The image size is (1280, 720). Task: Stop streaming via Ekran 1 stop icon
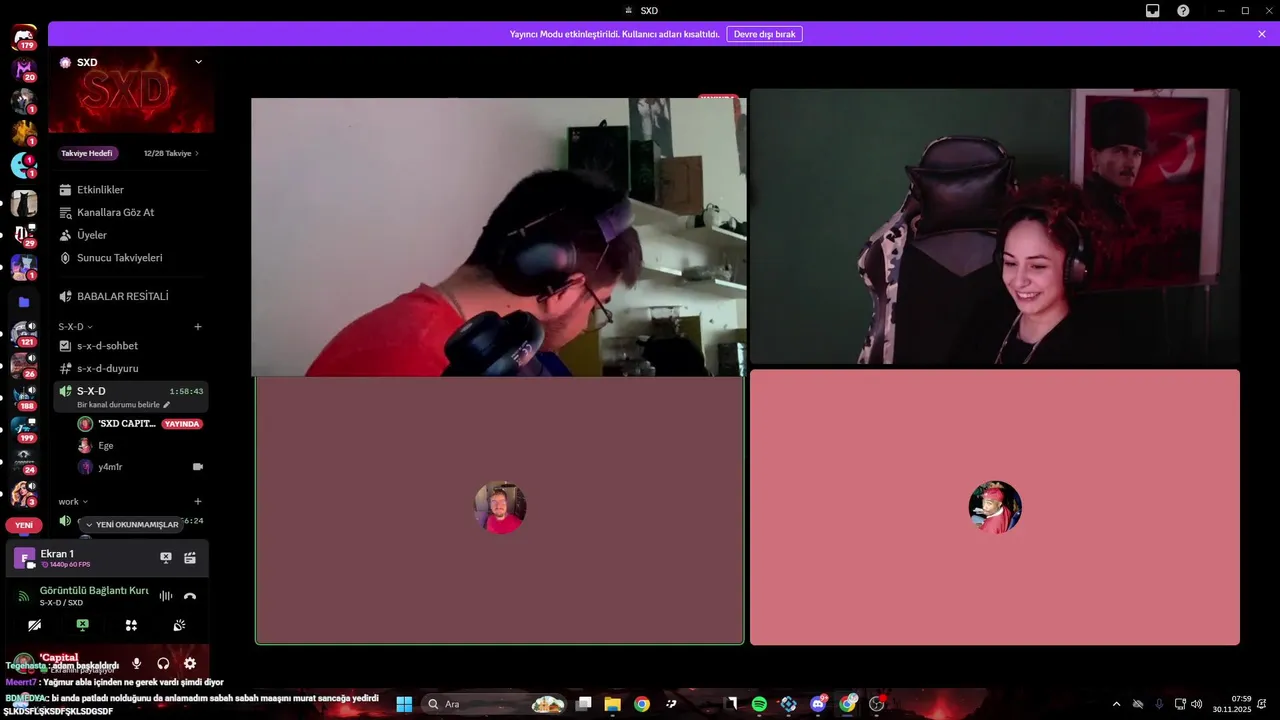166,558
